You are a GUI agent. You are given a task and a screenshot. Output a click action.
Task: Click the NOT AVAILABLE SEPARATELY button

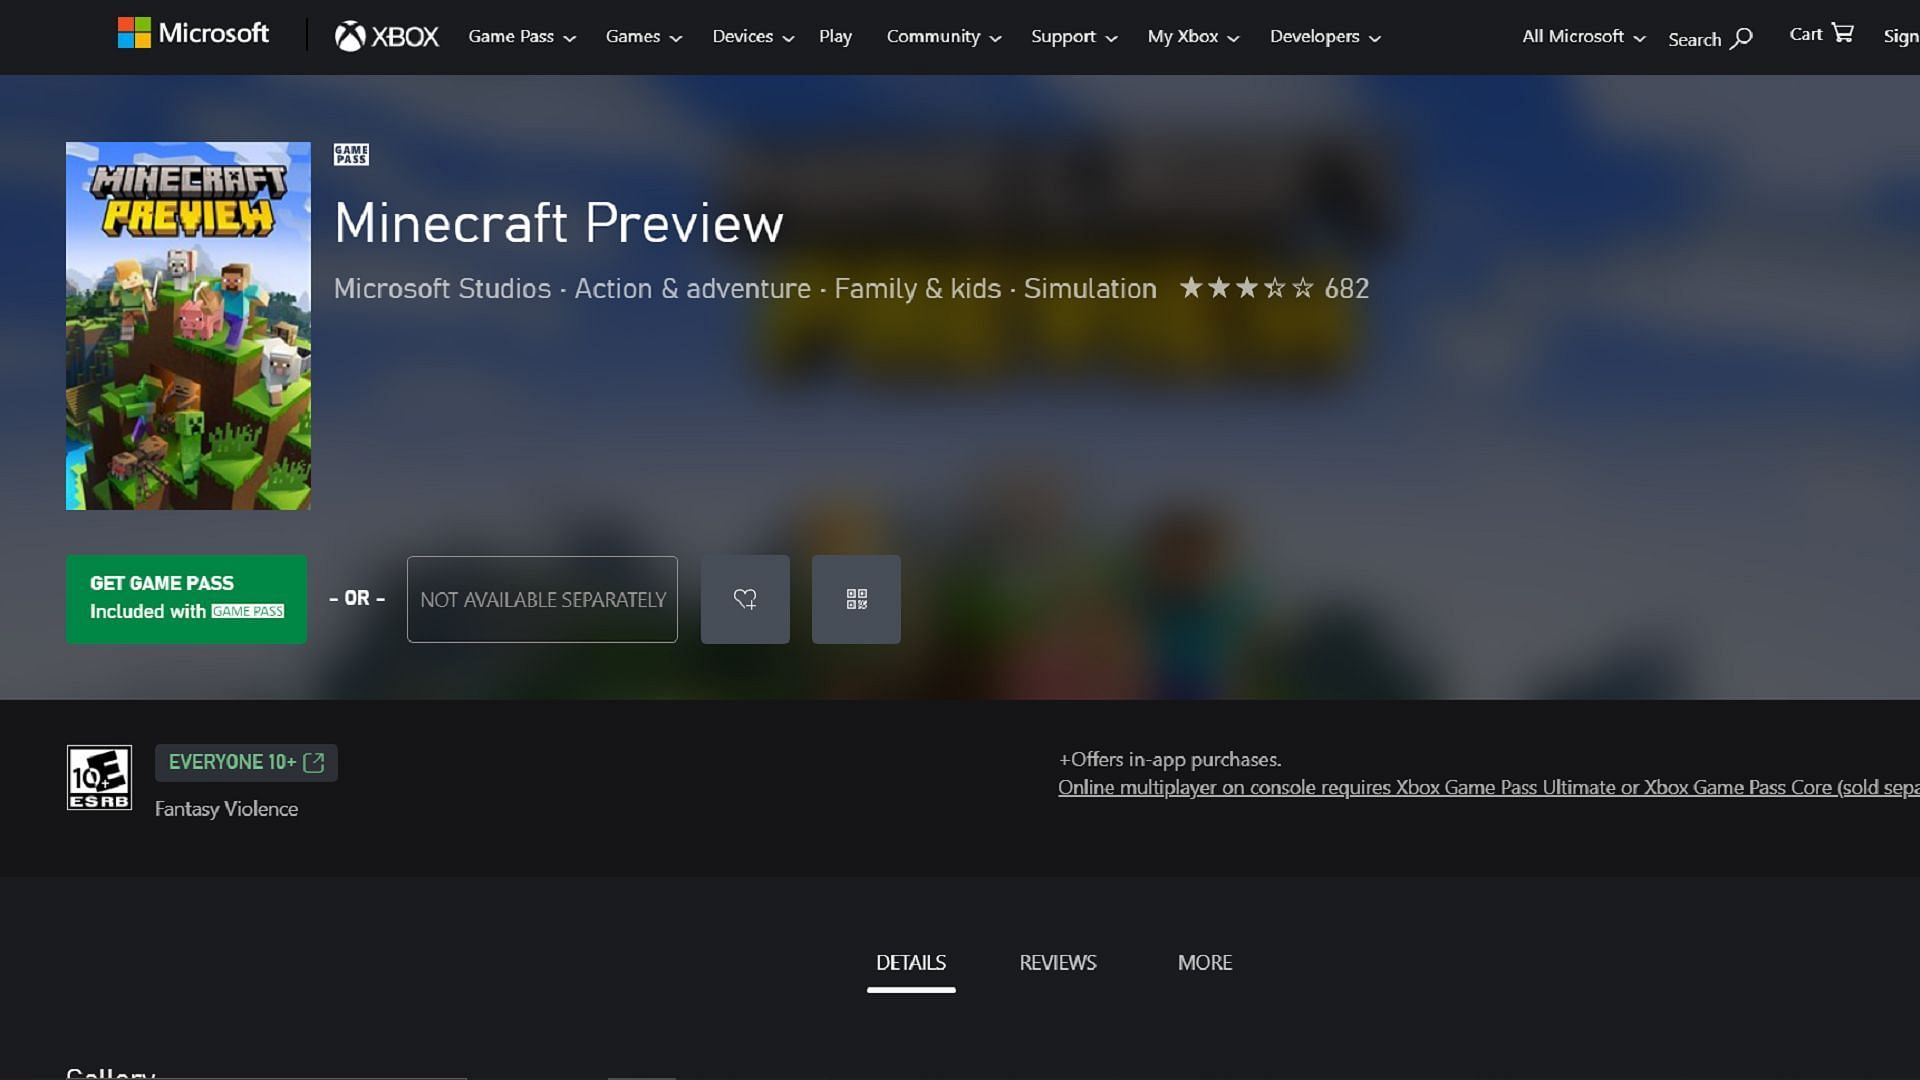(x=542, y=599)
